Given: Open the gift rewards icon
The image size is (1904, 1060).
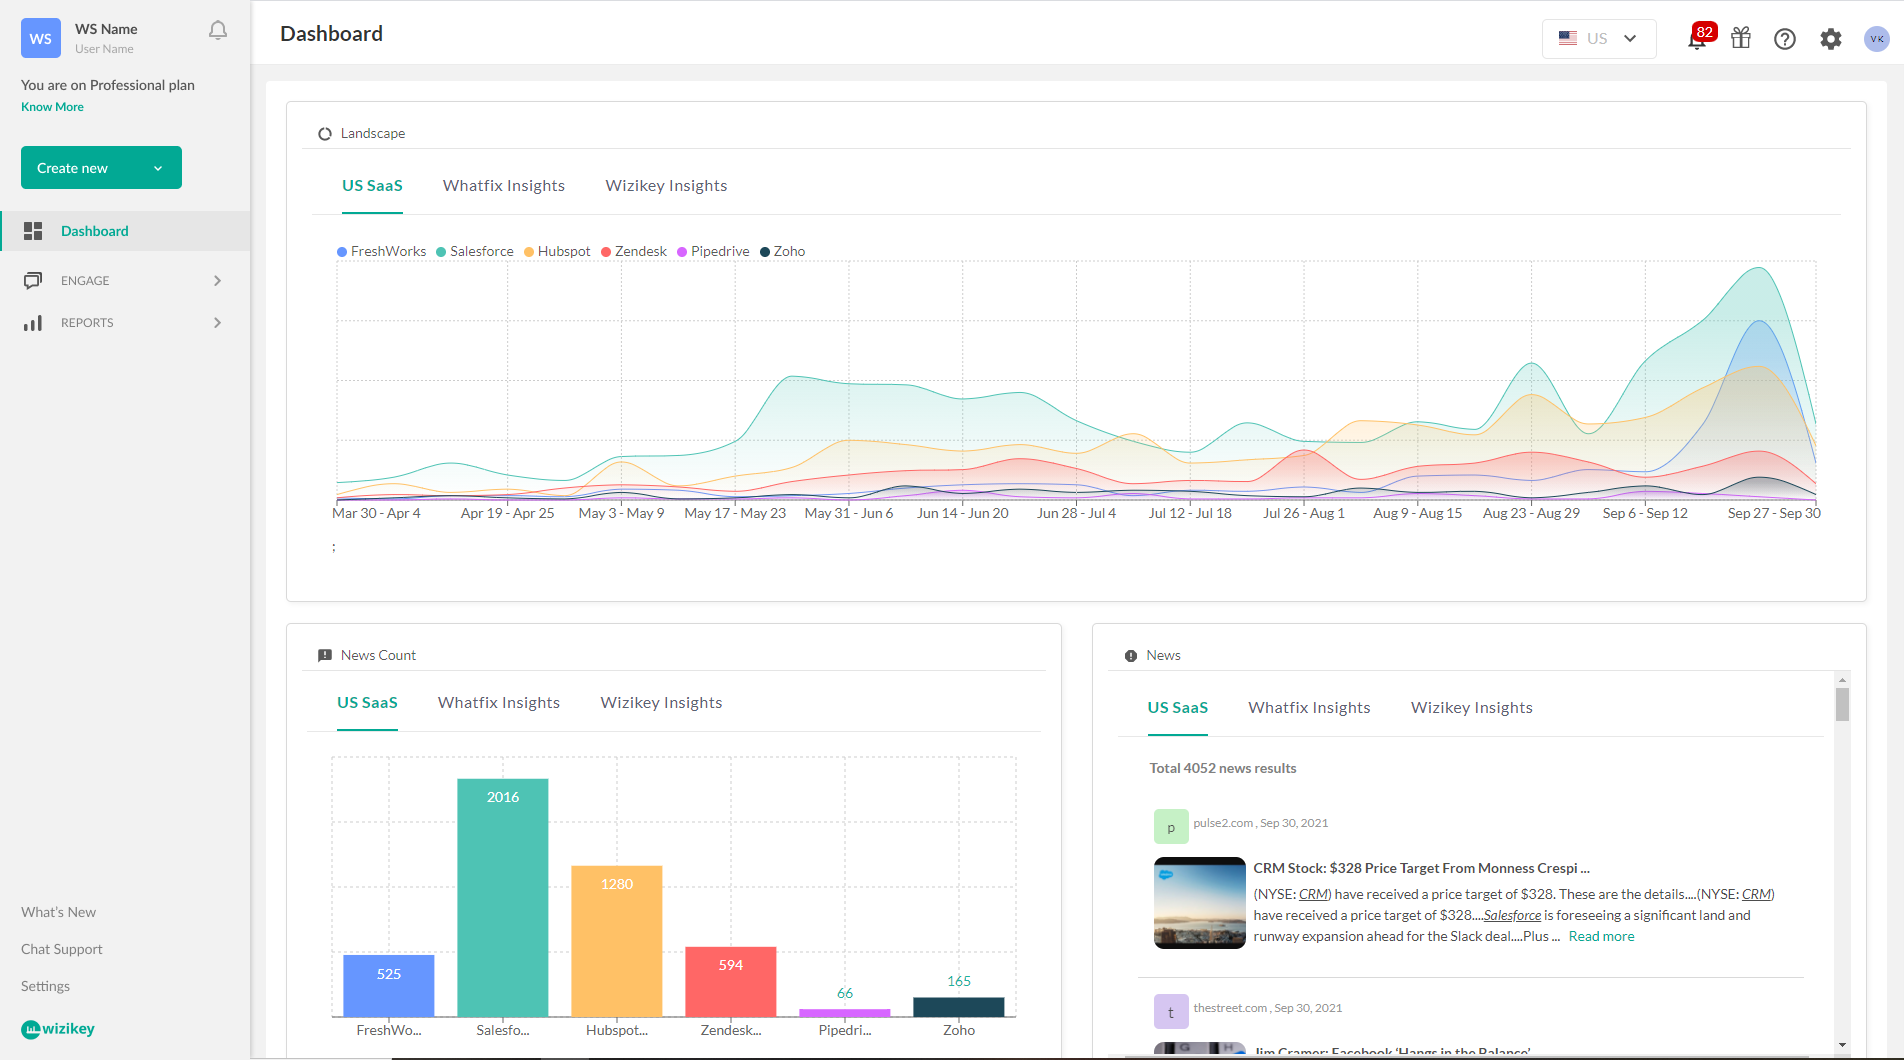Looking at the screenshot, I should click(x=1741, y=38).
